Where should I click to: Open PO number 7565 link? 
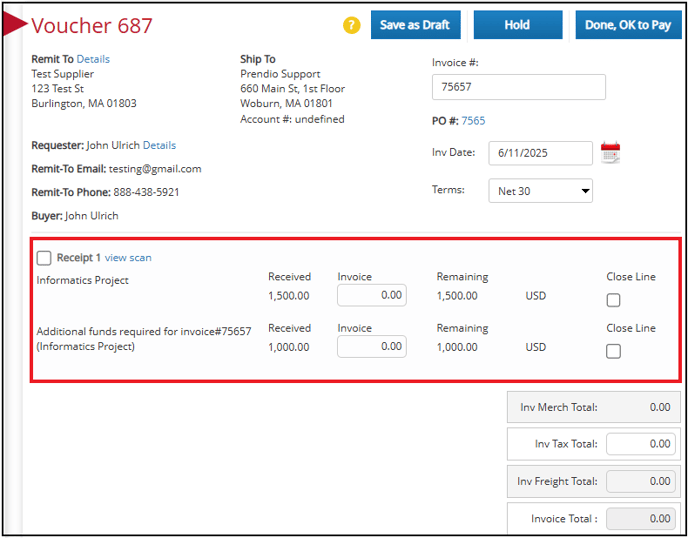tap(473, 121)
